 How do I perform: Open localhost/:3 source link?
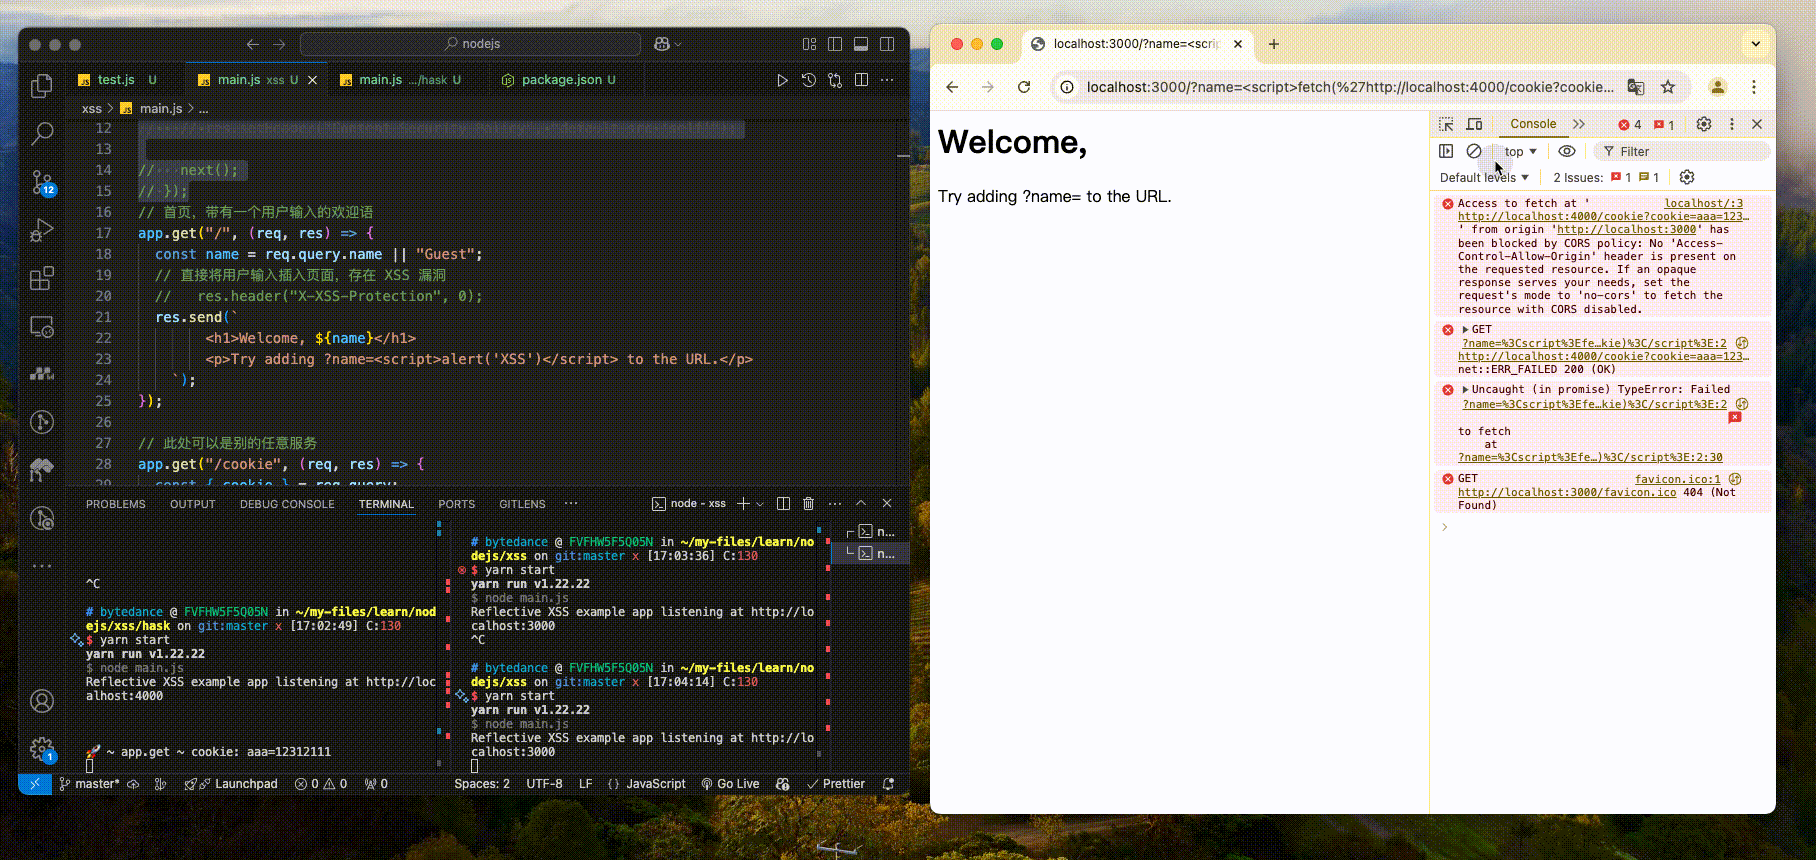[x=1703, y=203]
